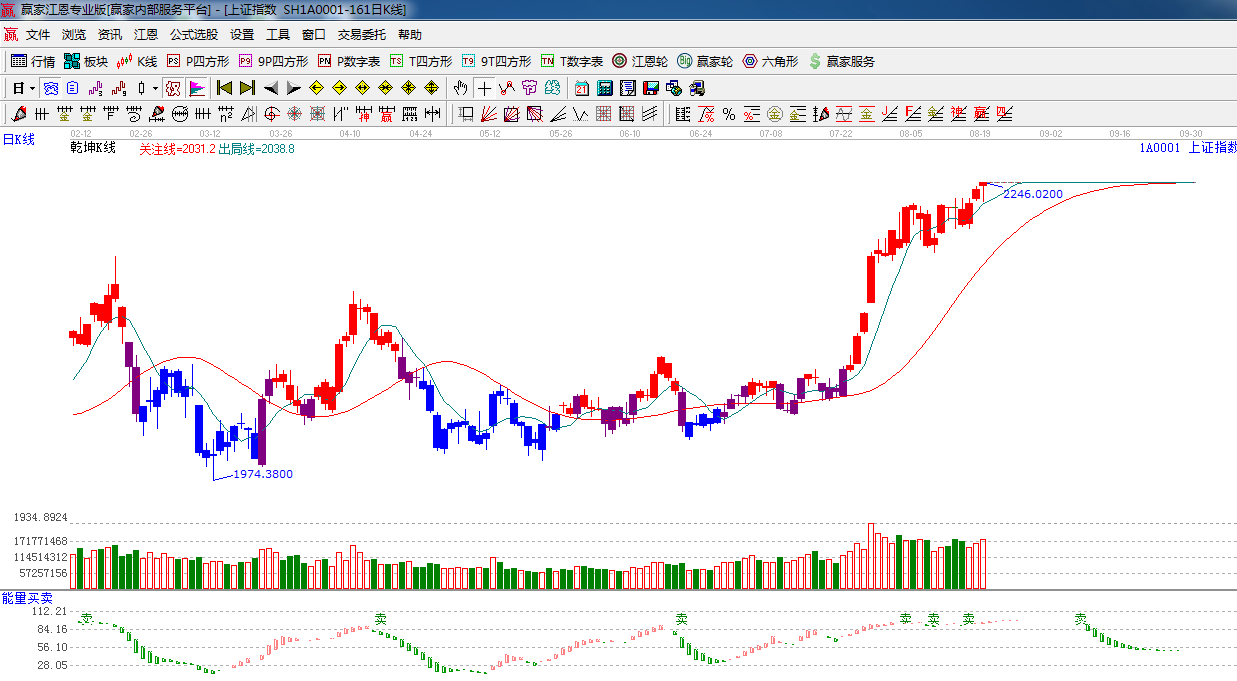
Task: Open the 赢家服务 dollar-sign service
Action: point(841,61)
